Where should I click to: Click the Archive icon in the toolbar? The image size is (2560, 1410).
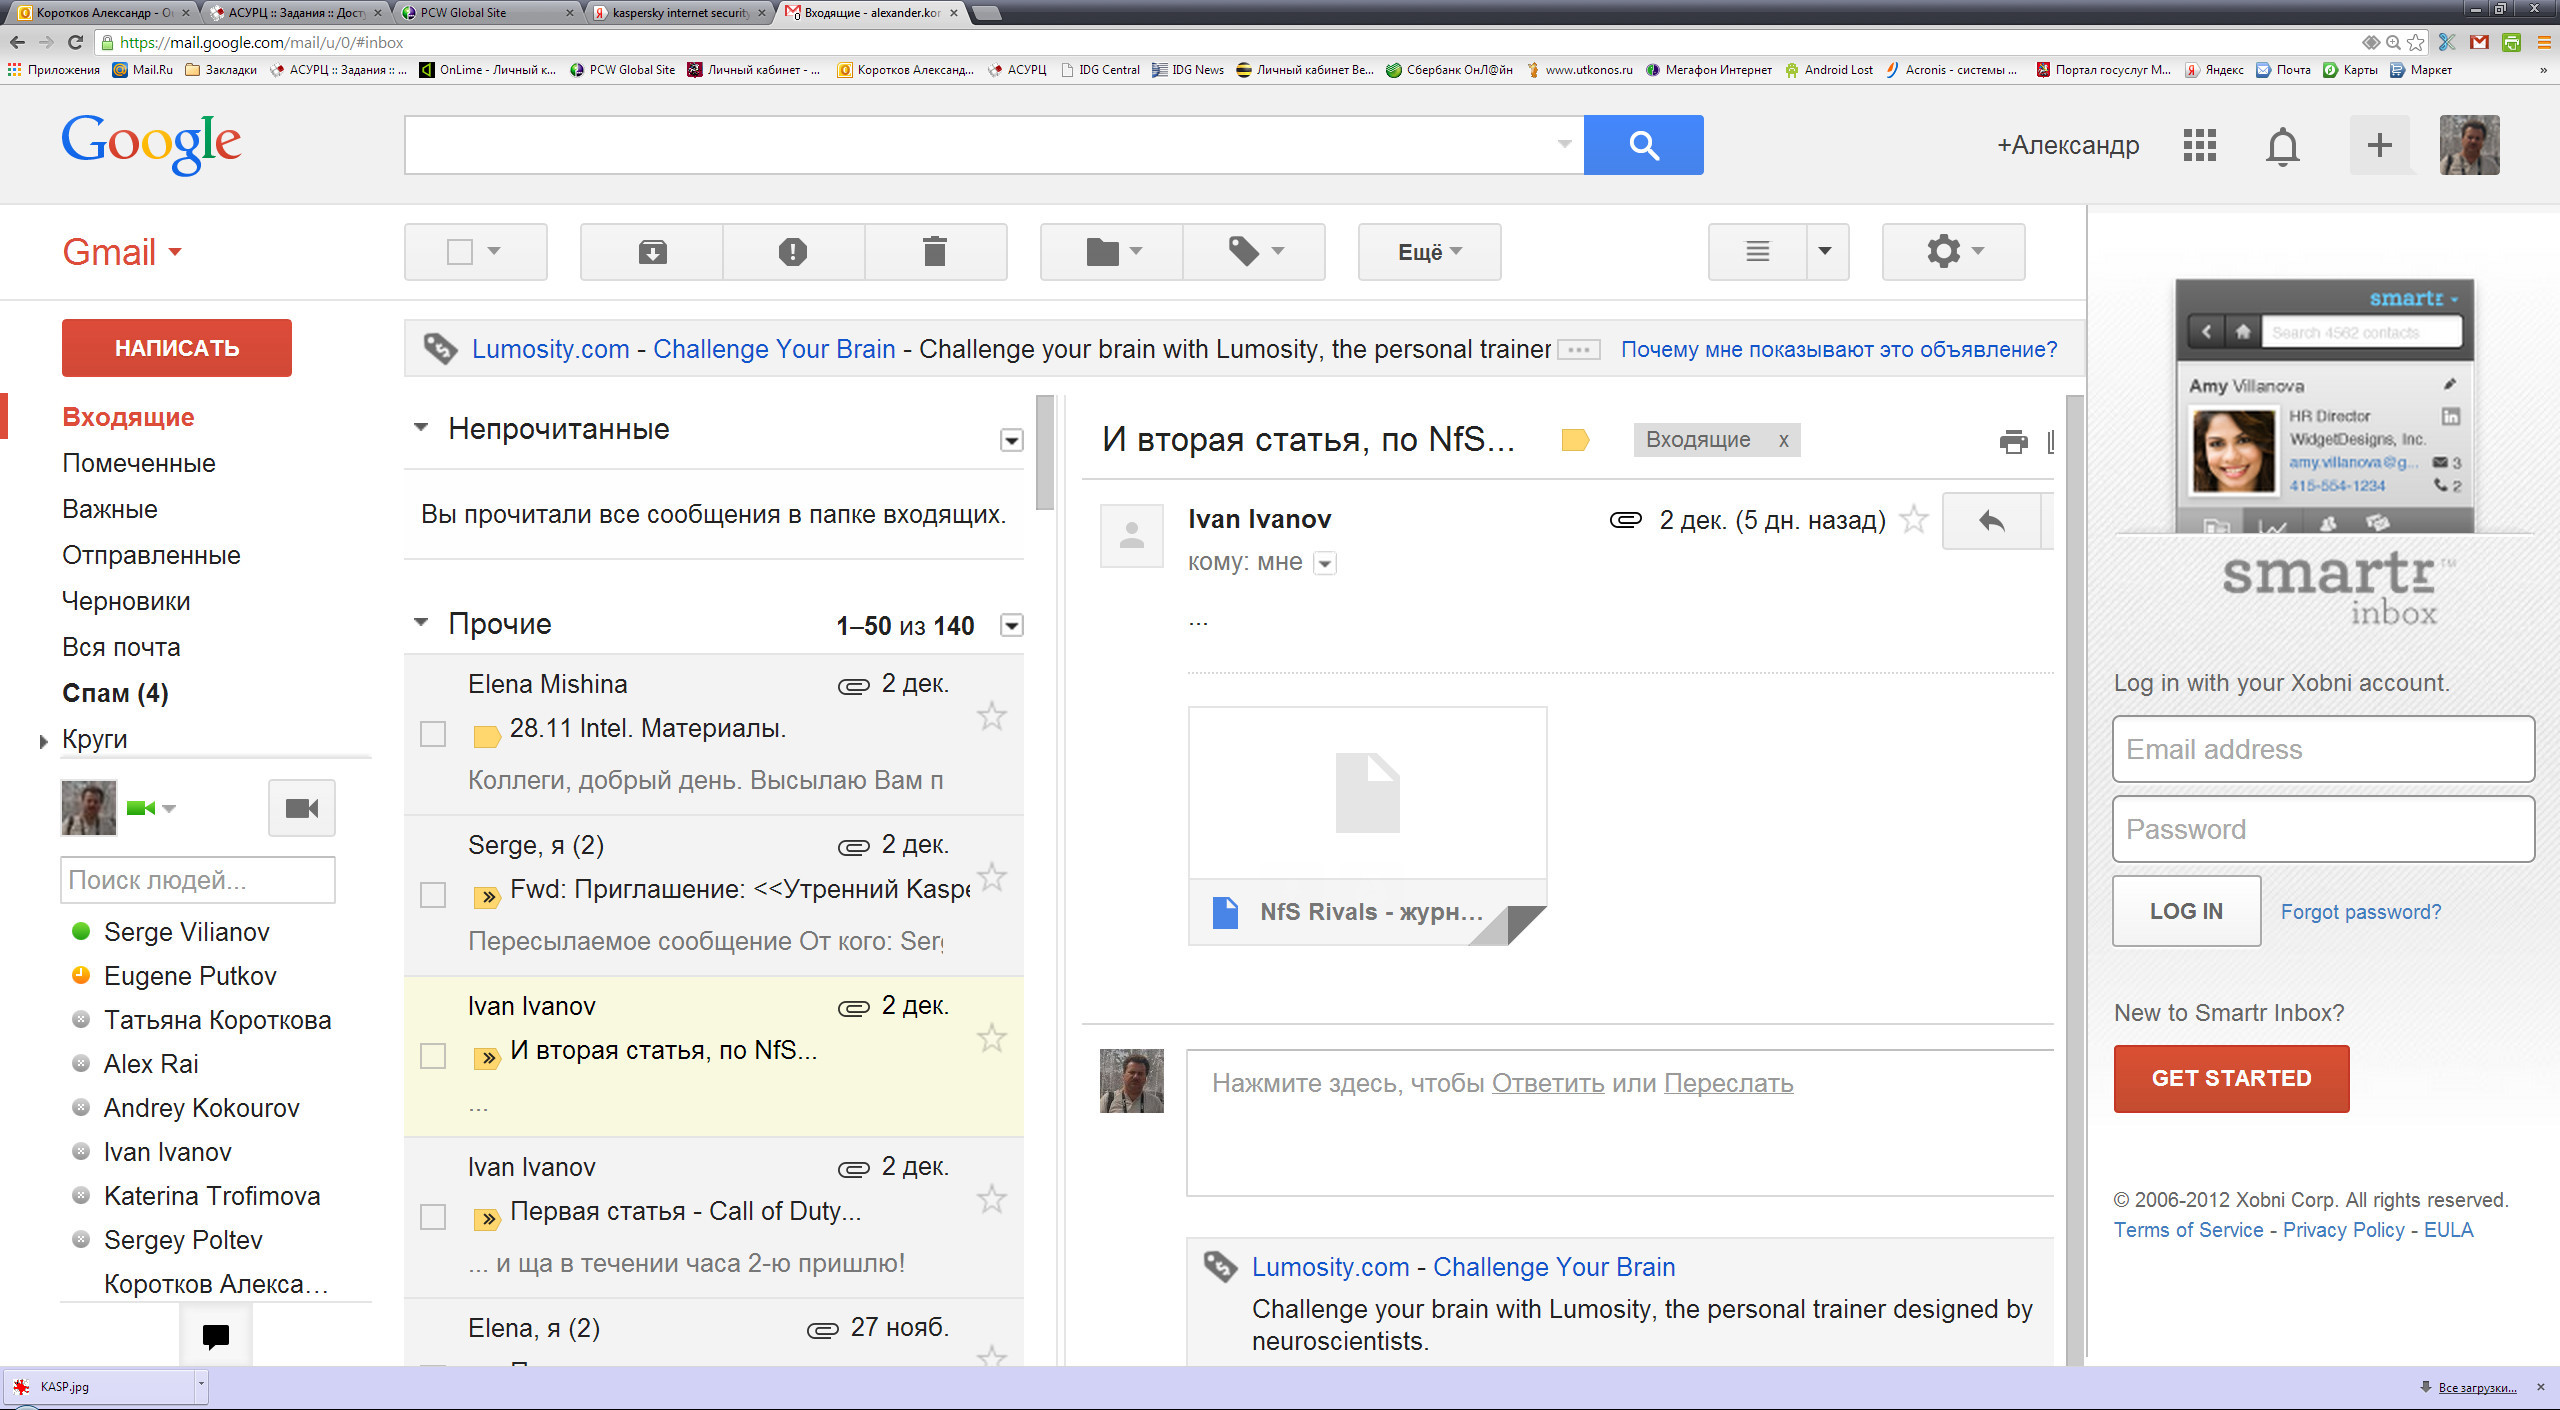(x=652, y=252)
